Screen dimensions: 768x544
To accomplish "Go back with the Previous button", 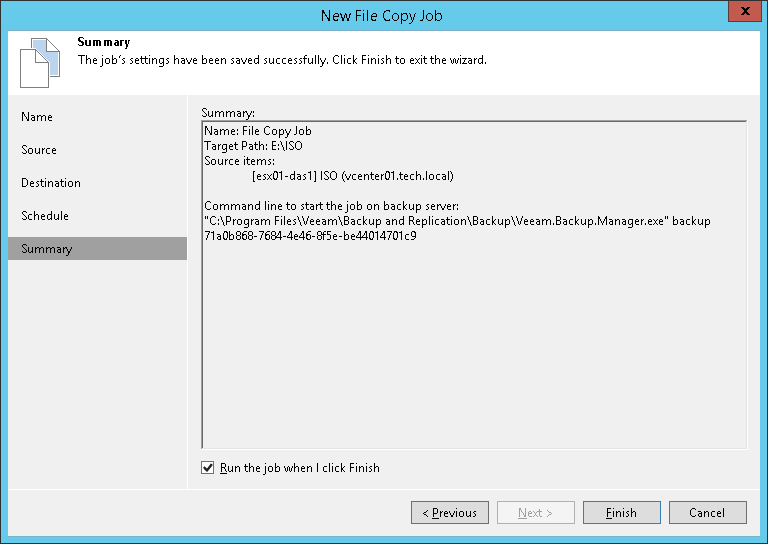I will tap(449, 513).
